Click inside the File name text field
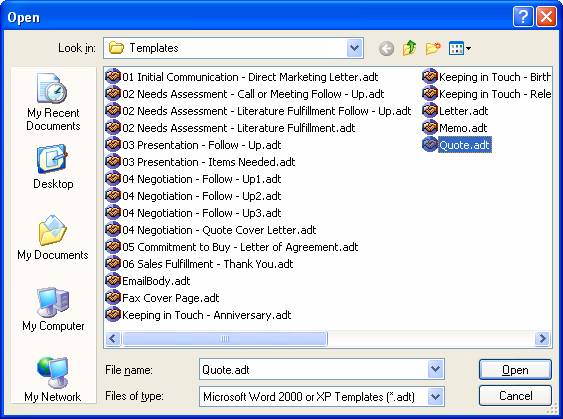Viewport: 563px width, 419px height. (x=313, y=369)
